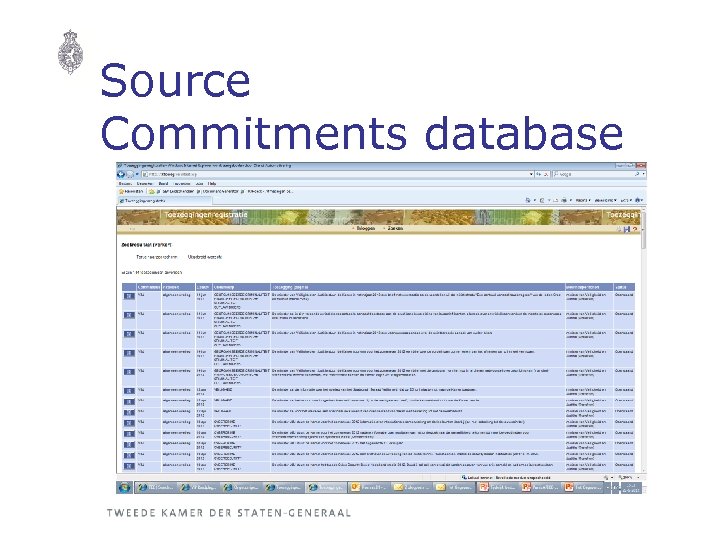Click the Uitgebreid zoeken link

coord(205,257)
